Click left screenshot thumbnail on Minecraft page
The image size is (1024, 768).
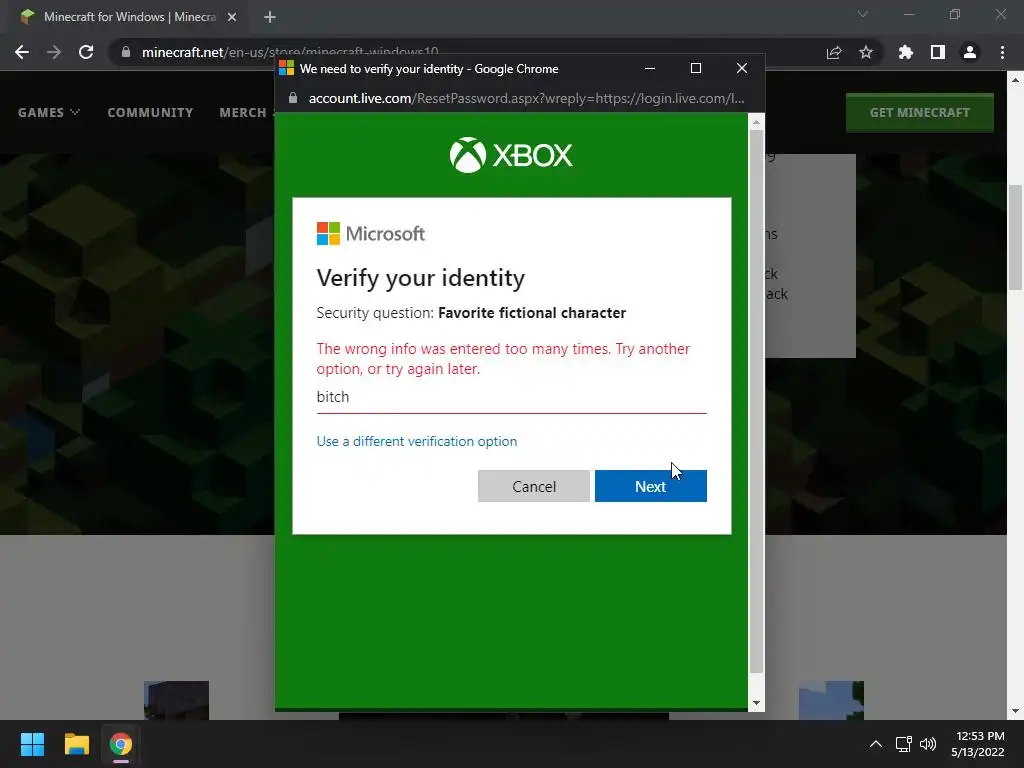pos(176,700)
